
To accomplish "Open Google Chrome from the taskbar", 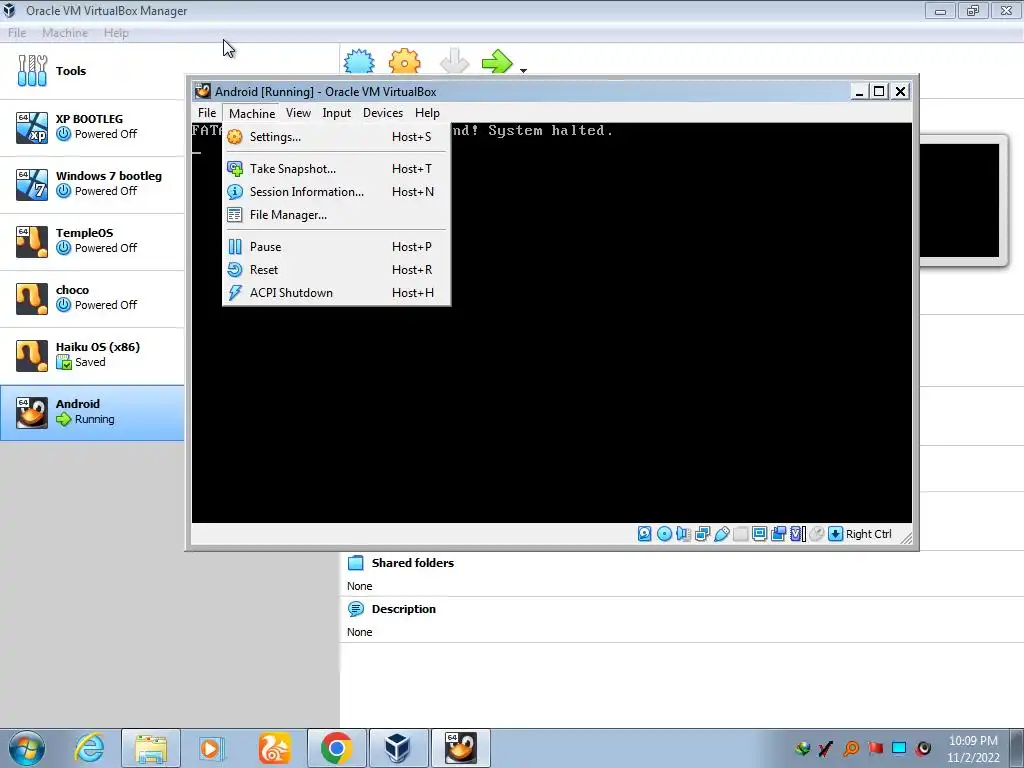I will tap(336, 748).
